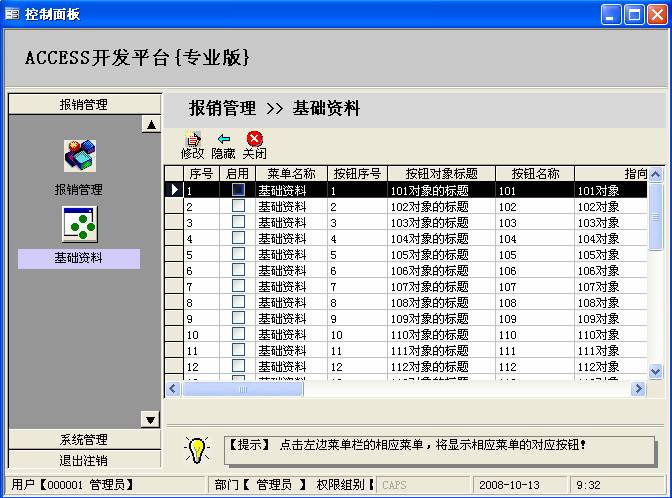The height and width of the screenshot is (498, 672).
Task: Click the 指向 column header
Action: [x=611, y=174]
